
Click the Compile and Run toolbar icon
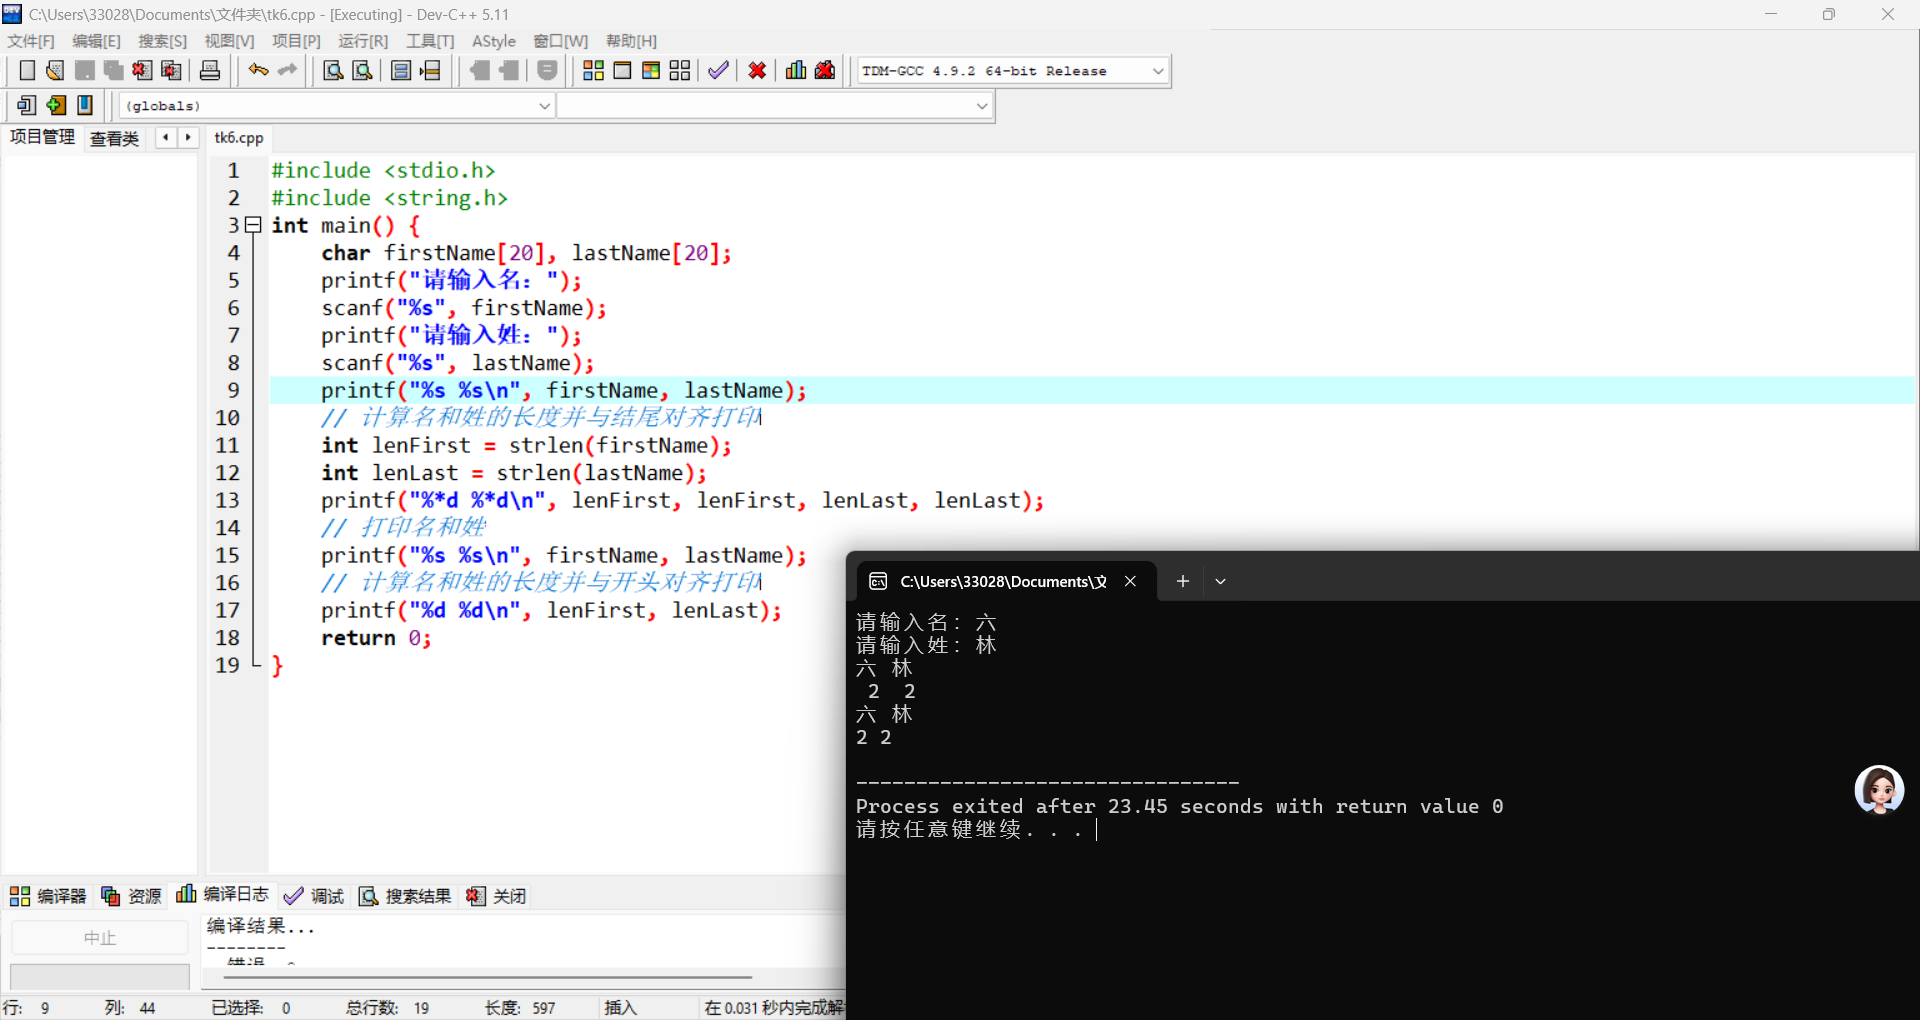tap(651, 70)
